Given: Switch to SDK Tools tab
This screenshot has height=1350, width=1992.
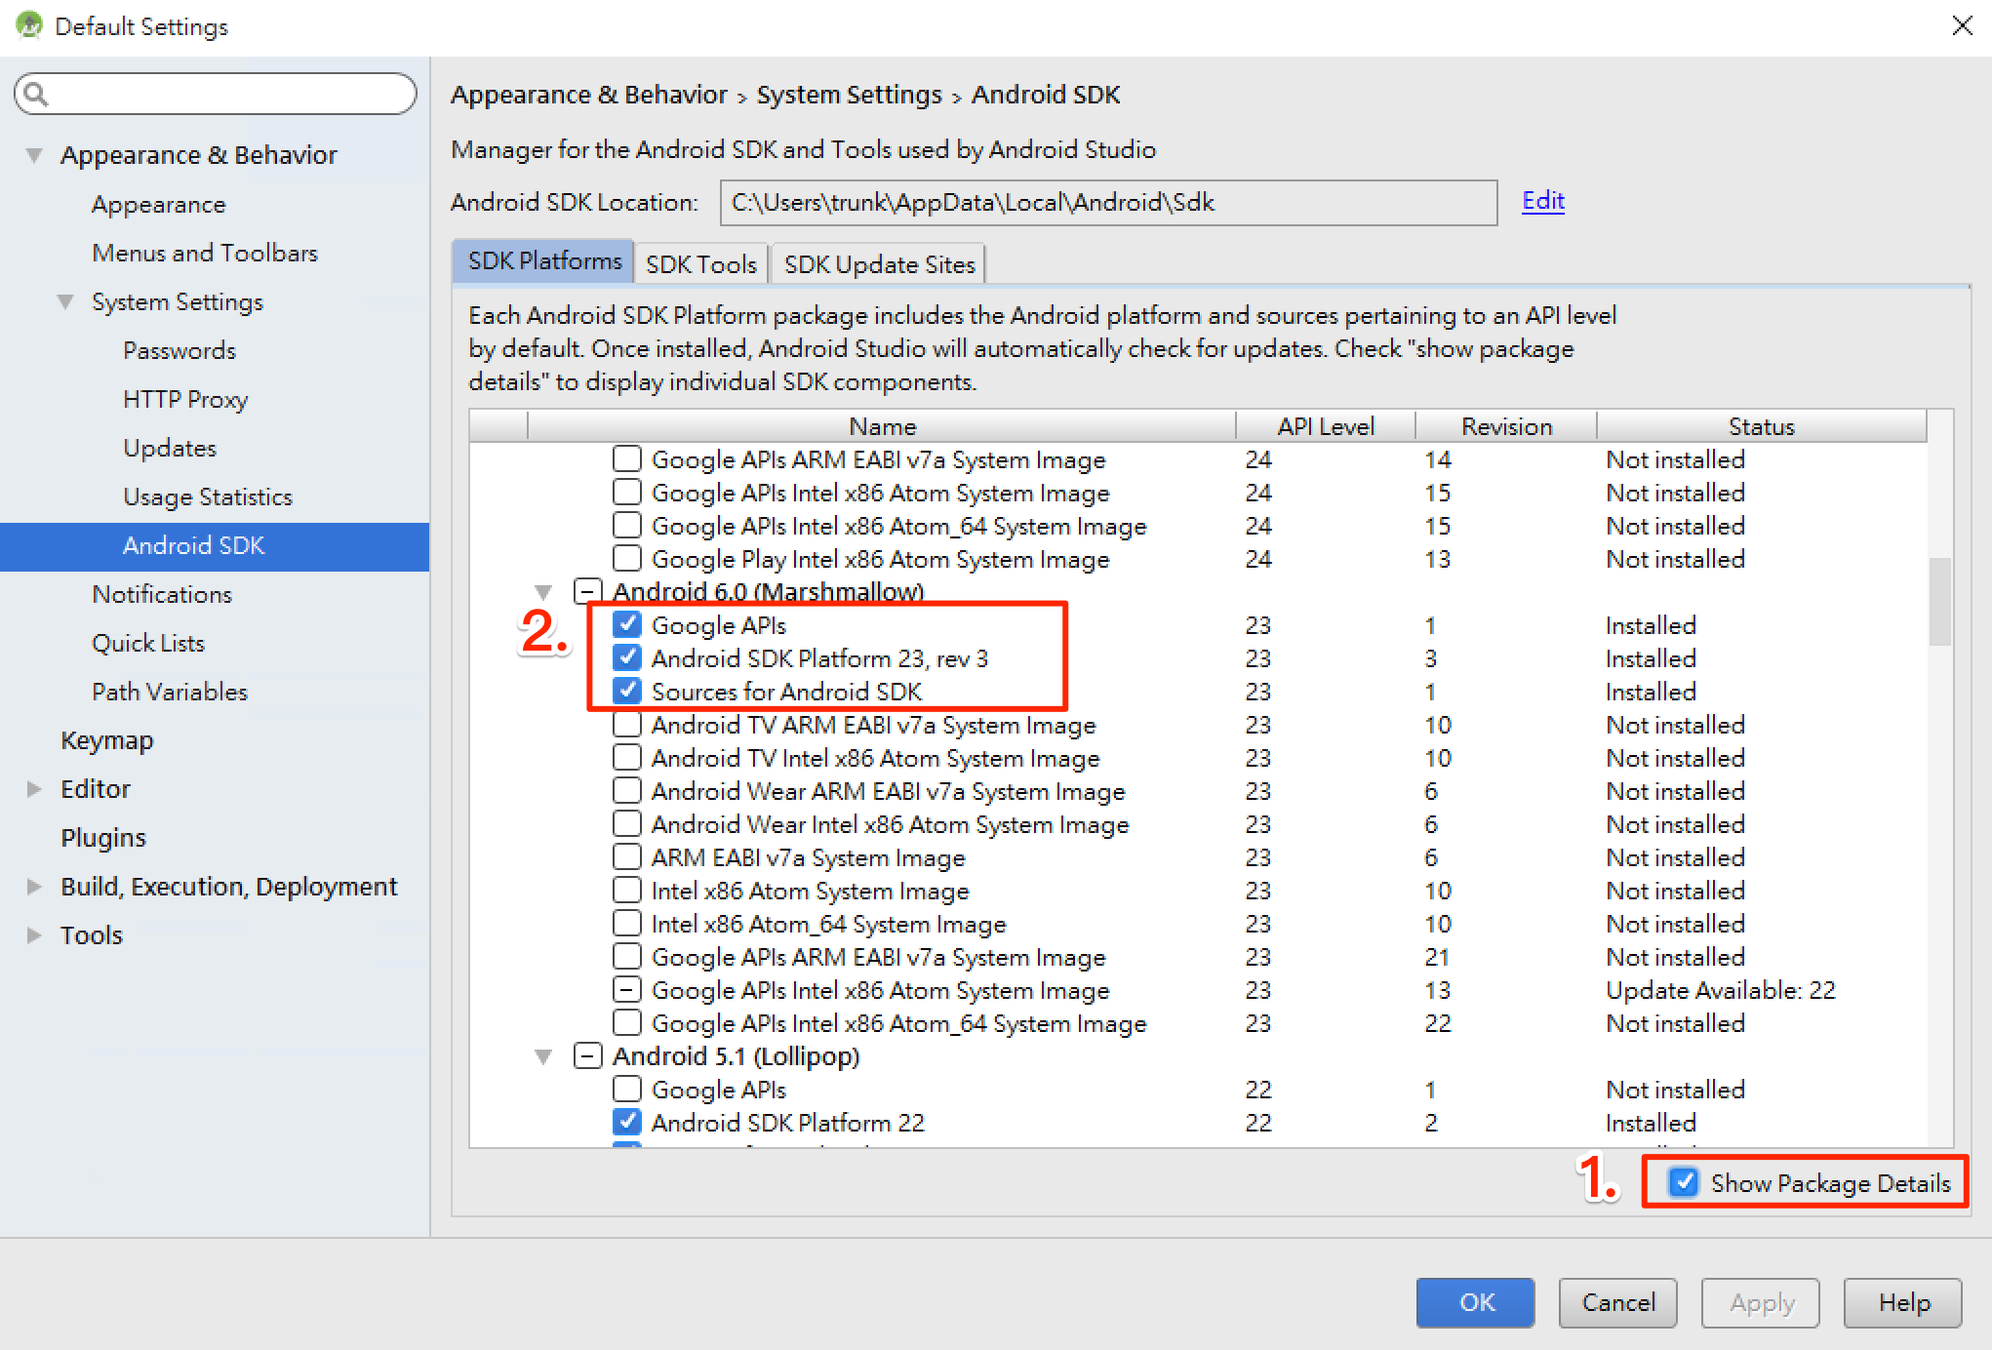Looking at the screenshot, I should [701, 264].
